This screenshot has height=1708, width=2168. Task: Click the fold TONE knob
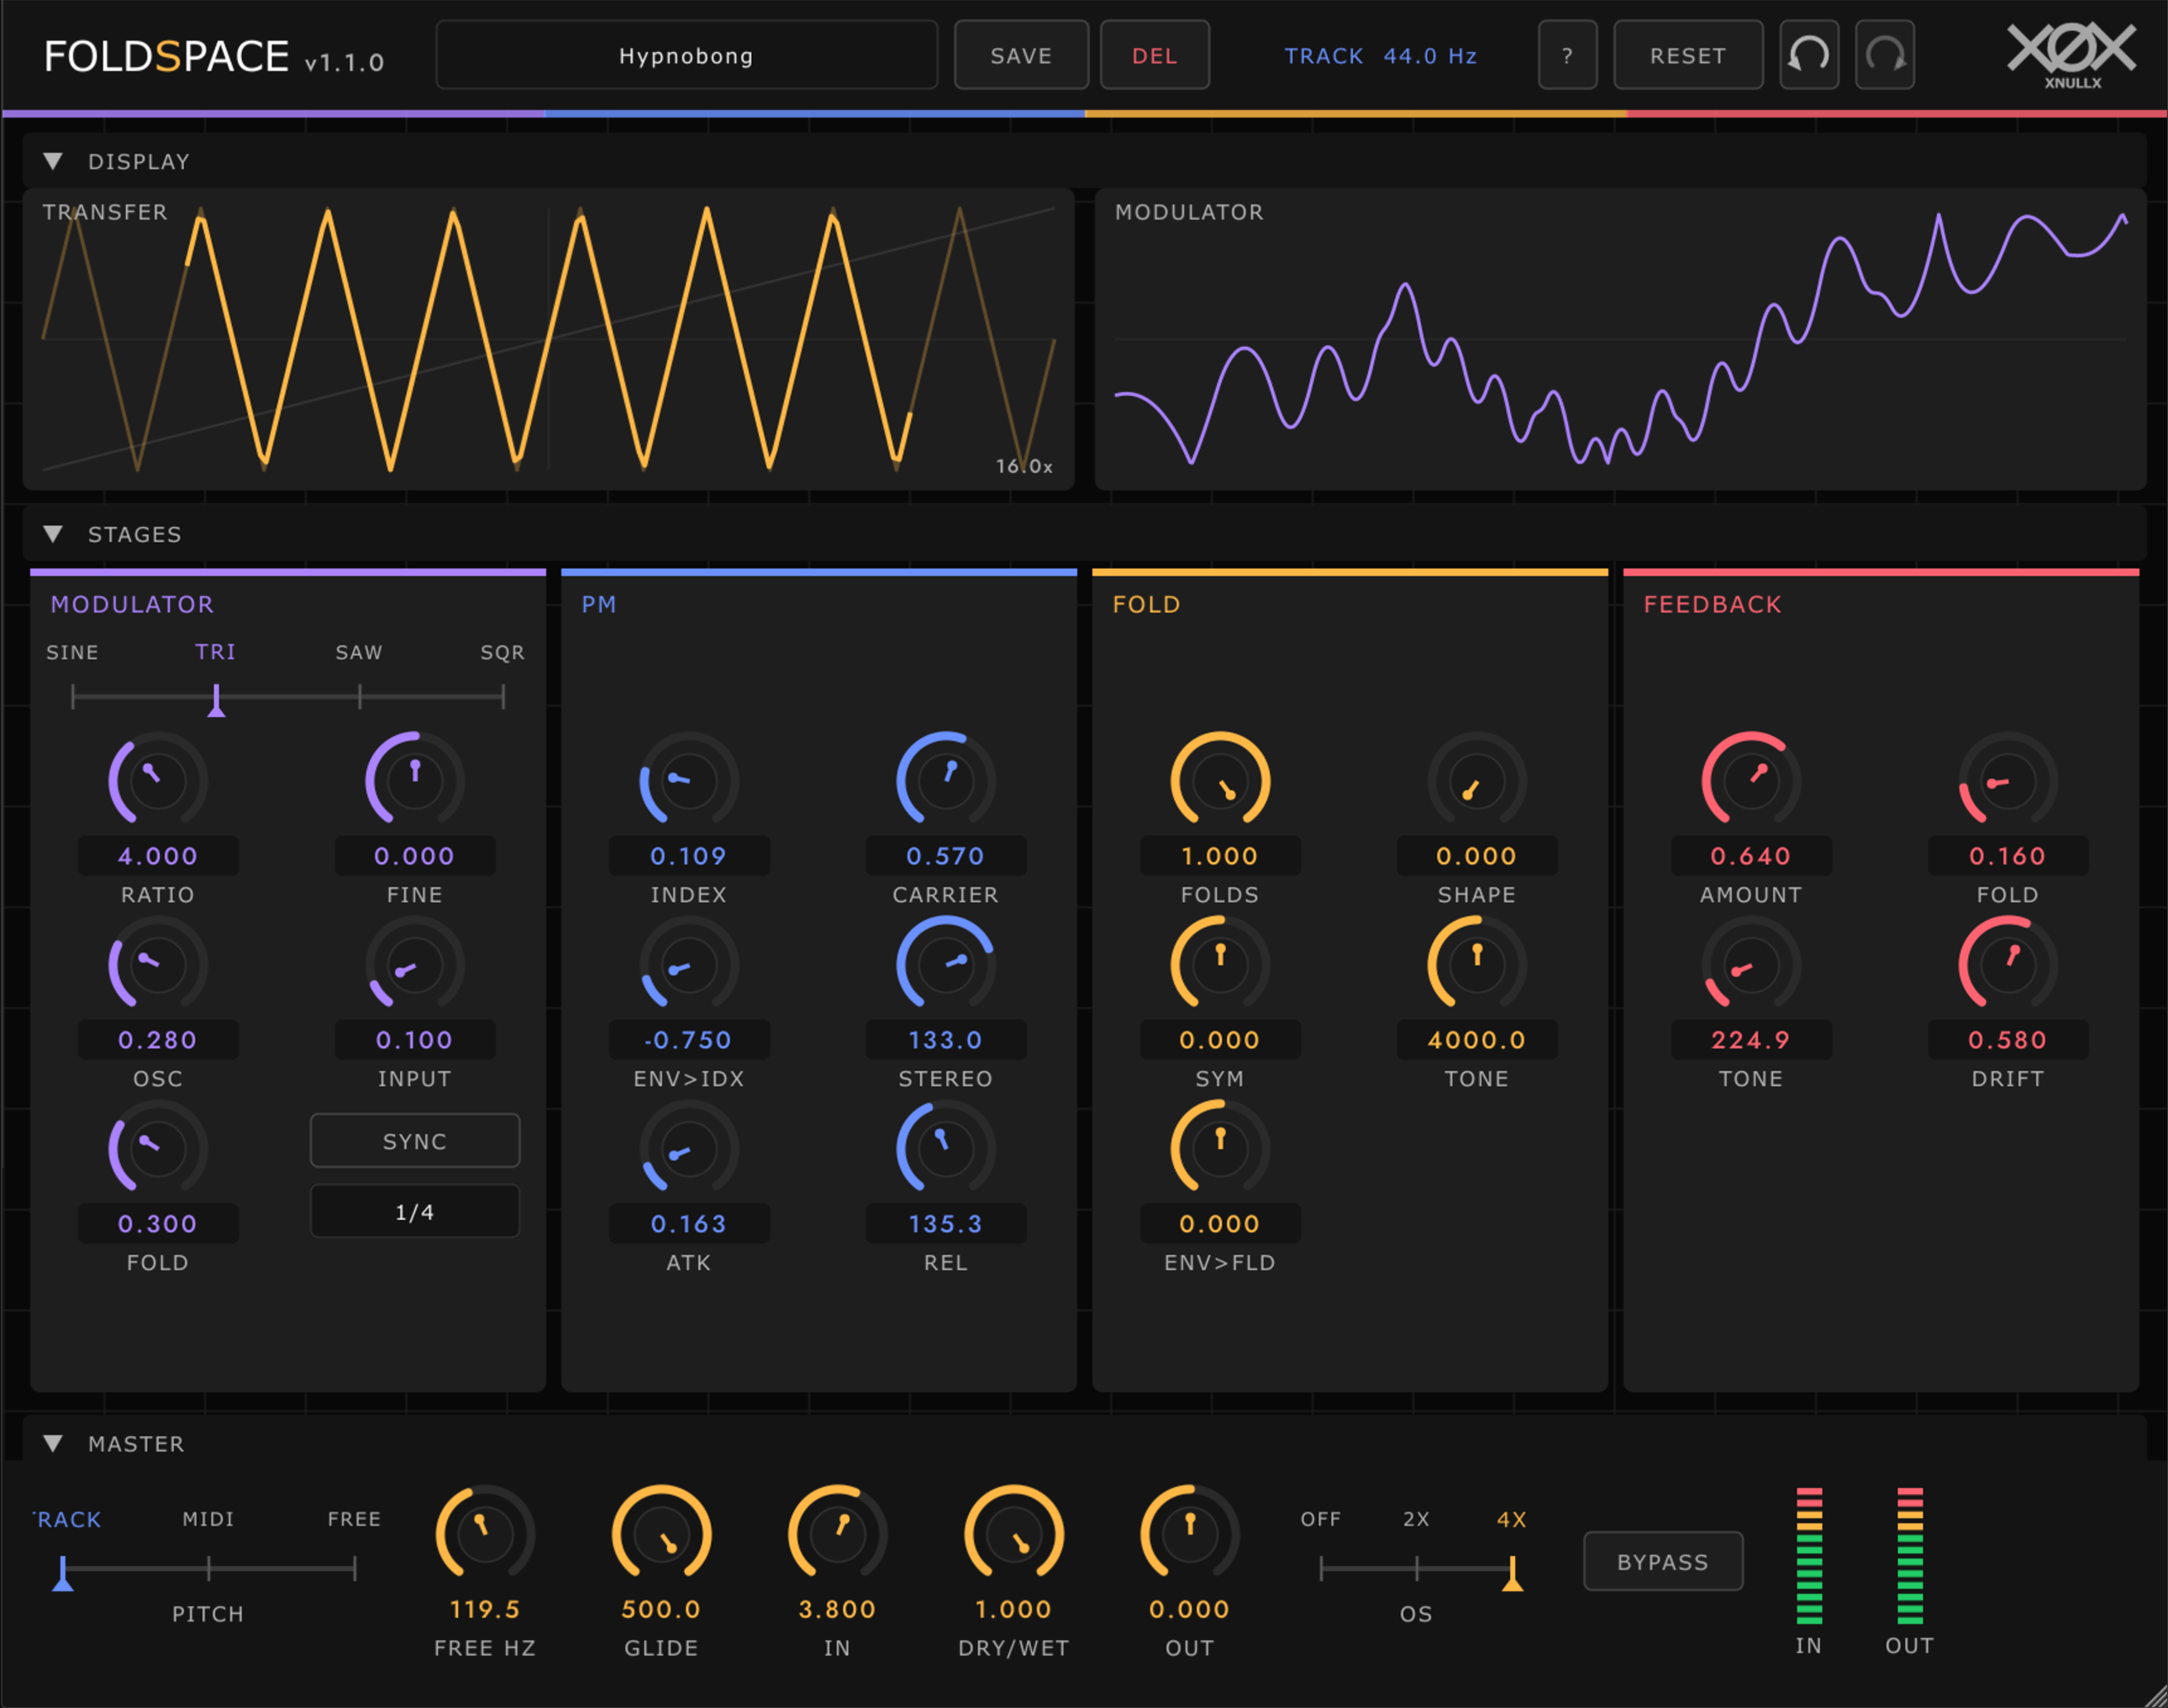pos(1476,965)
